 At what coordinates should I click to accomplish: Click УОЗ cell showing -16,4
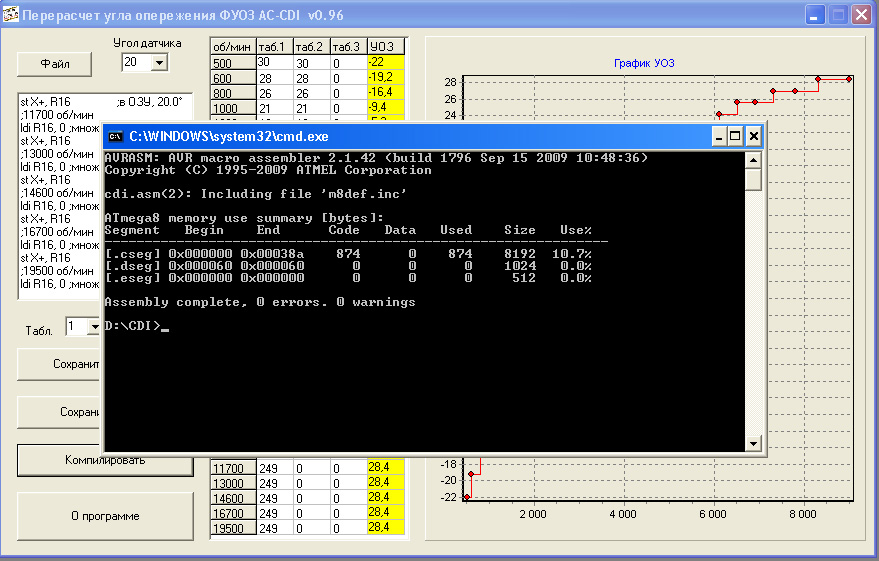pos(386,93)
